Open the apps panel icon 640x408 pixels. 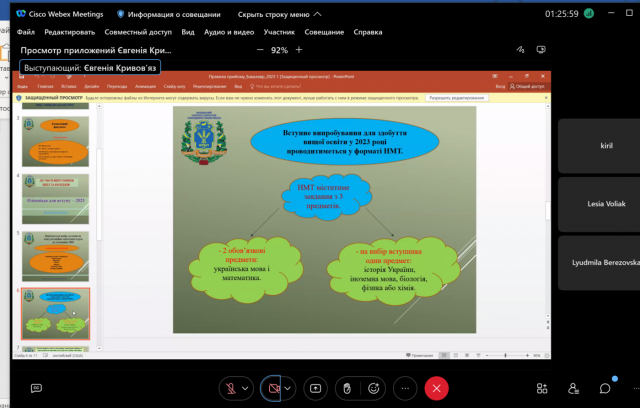click(542, 388)
